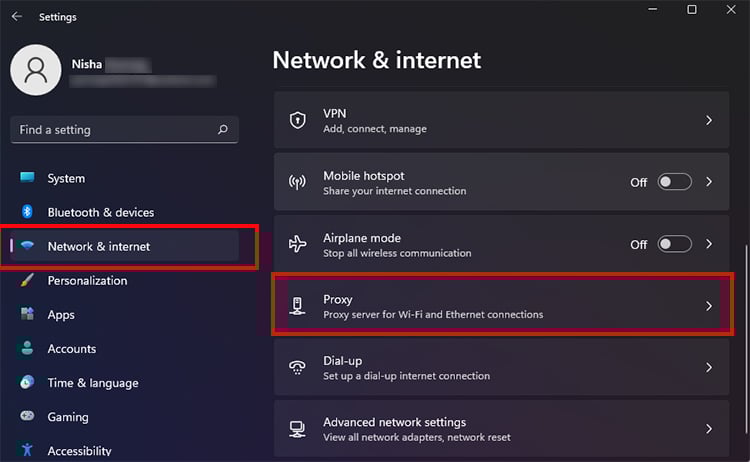Open Time & language settings
This screenshot has height=462, width=750.
(92, 383)
